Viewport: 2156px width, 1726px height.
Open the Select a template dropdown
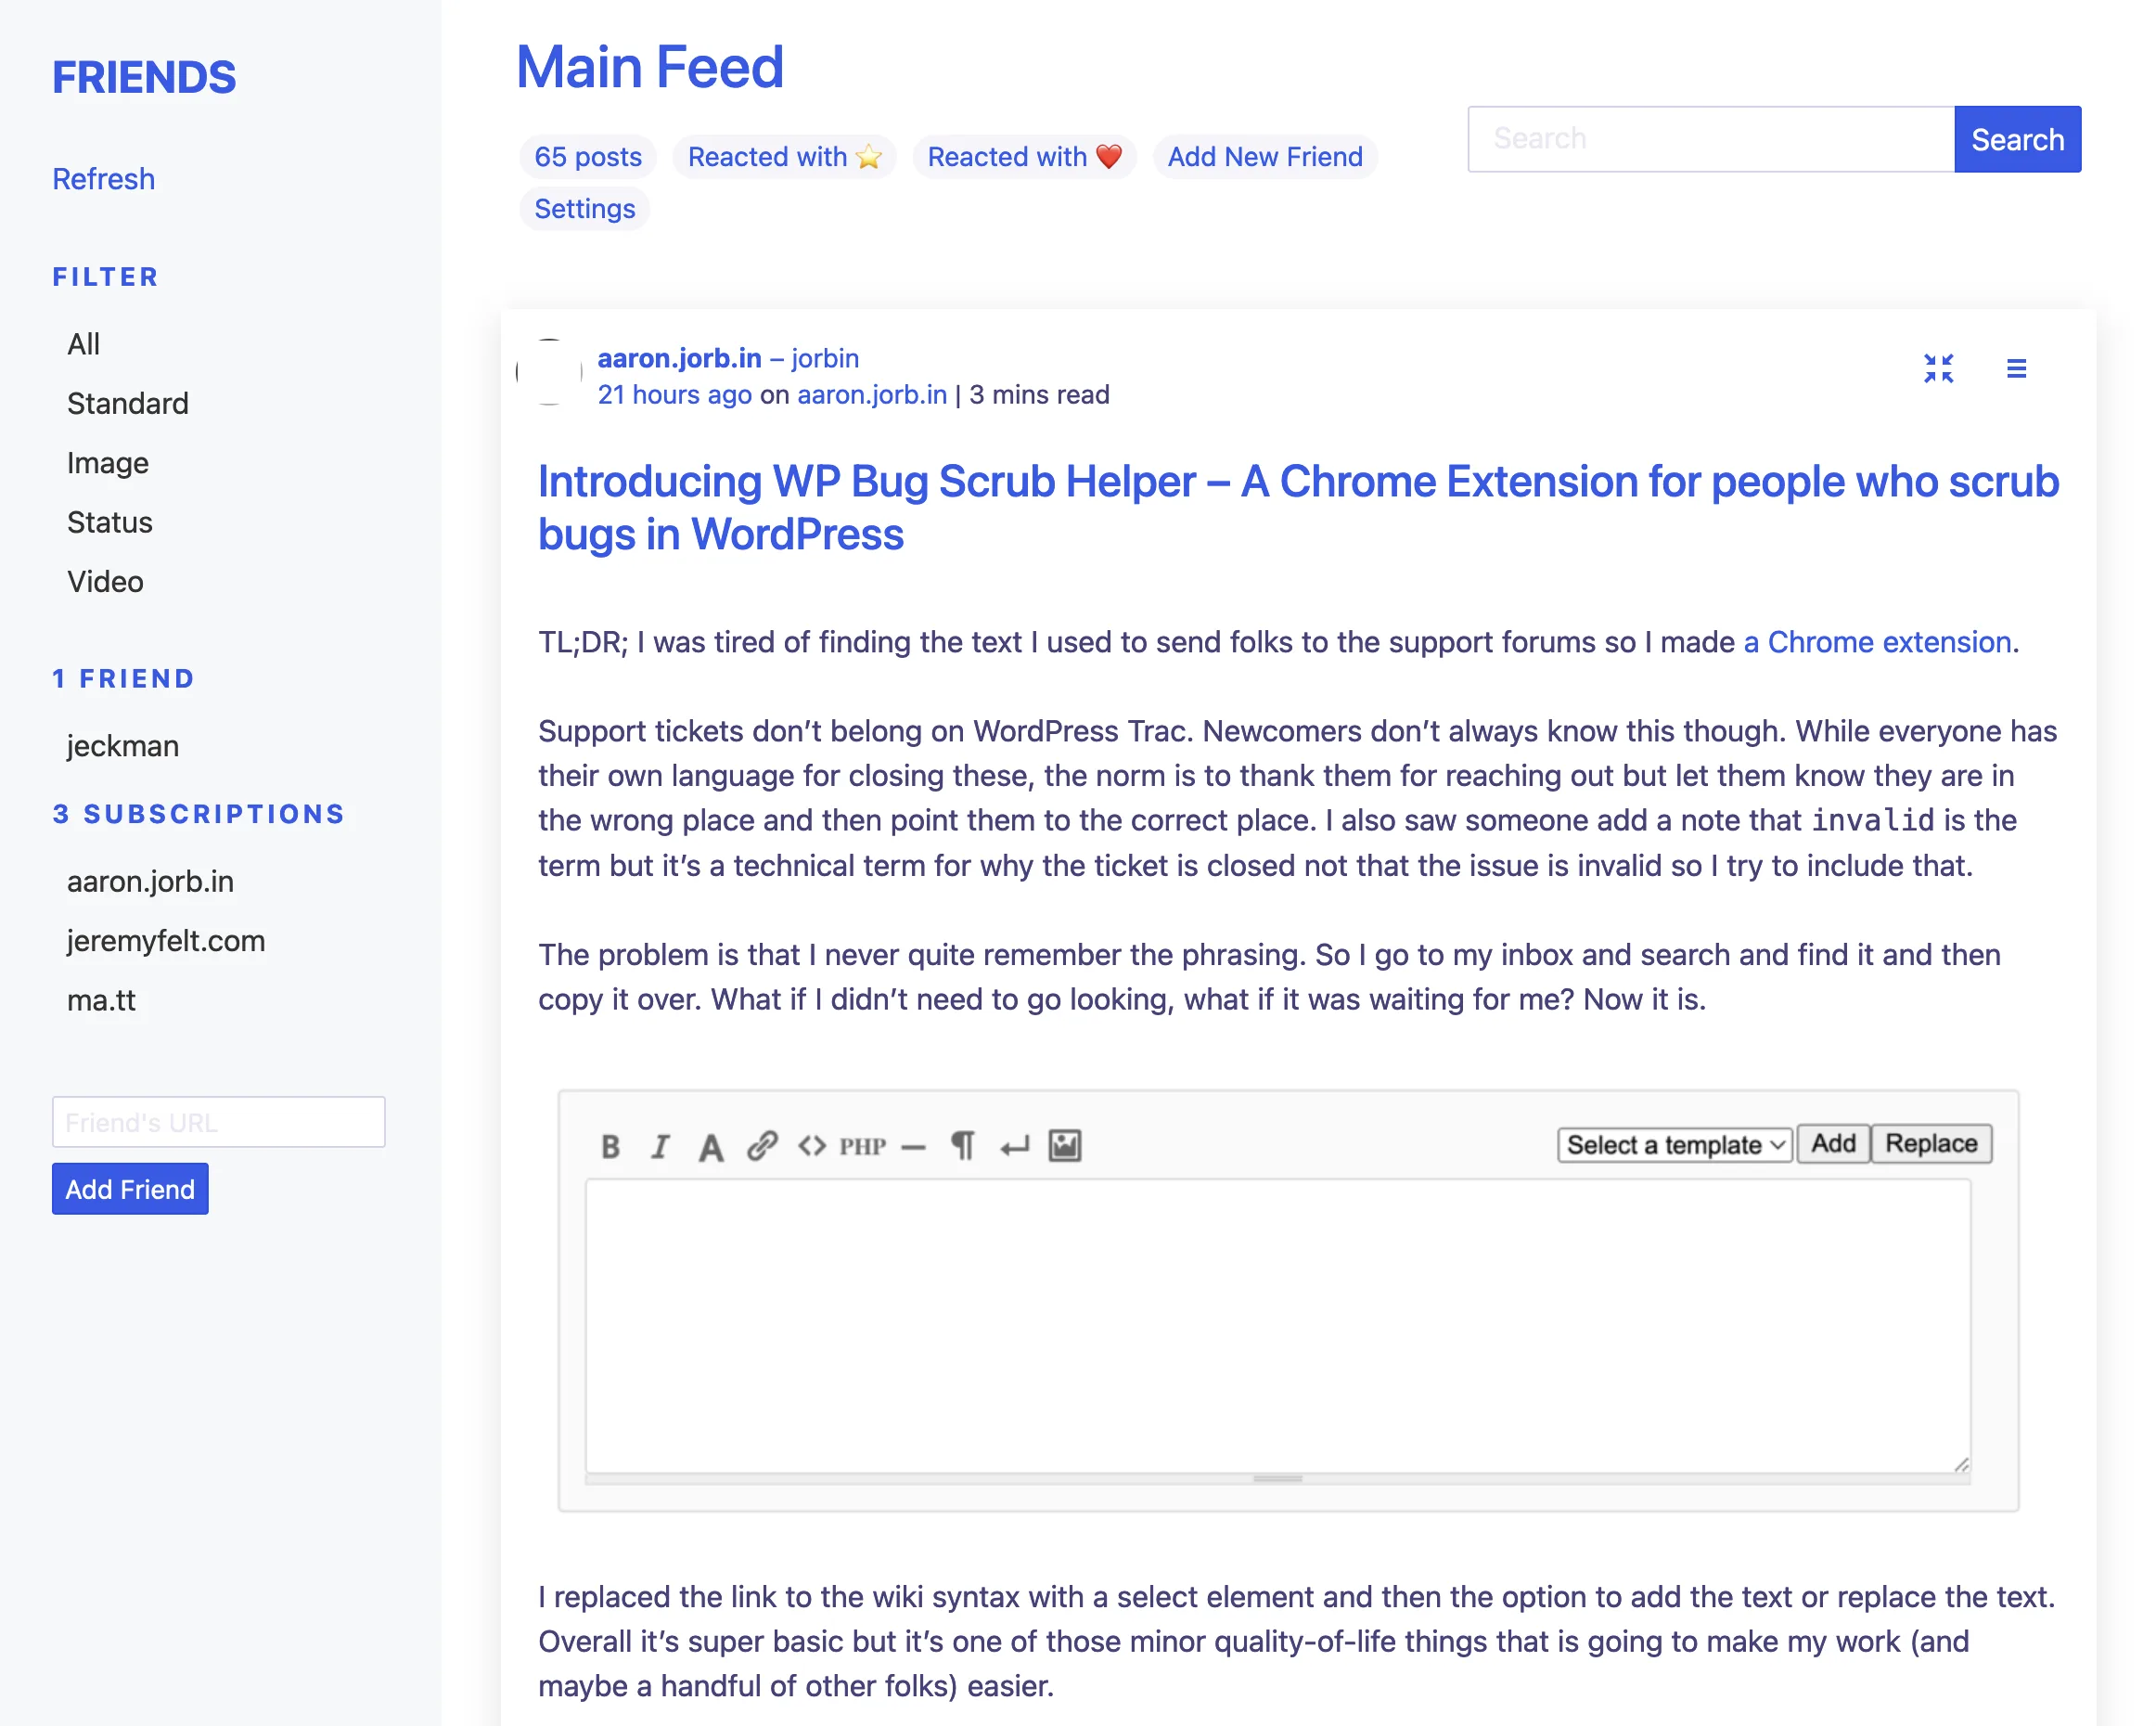pyautogui.click(x=1674, y=1145)
